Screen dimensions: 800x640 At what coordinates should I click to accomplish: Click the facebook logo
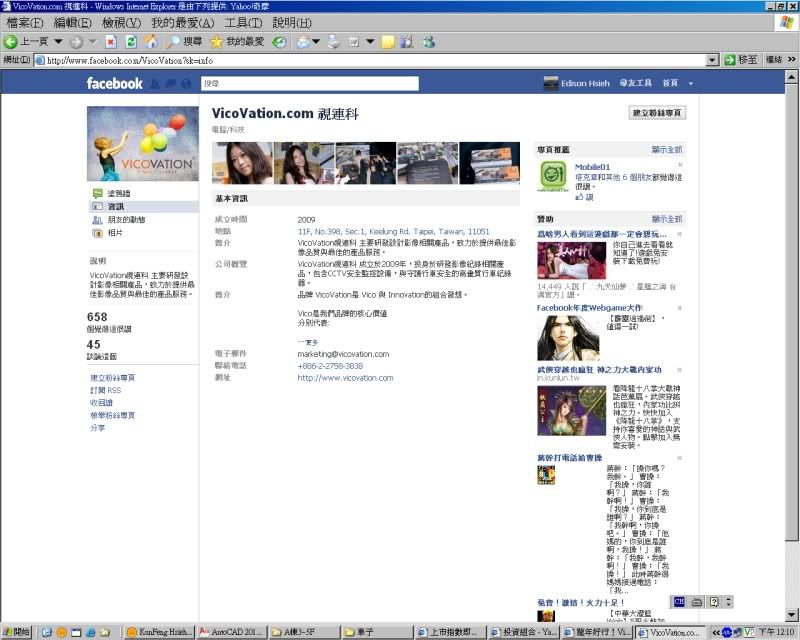tap(114, 83)
